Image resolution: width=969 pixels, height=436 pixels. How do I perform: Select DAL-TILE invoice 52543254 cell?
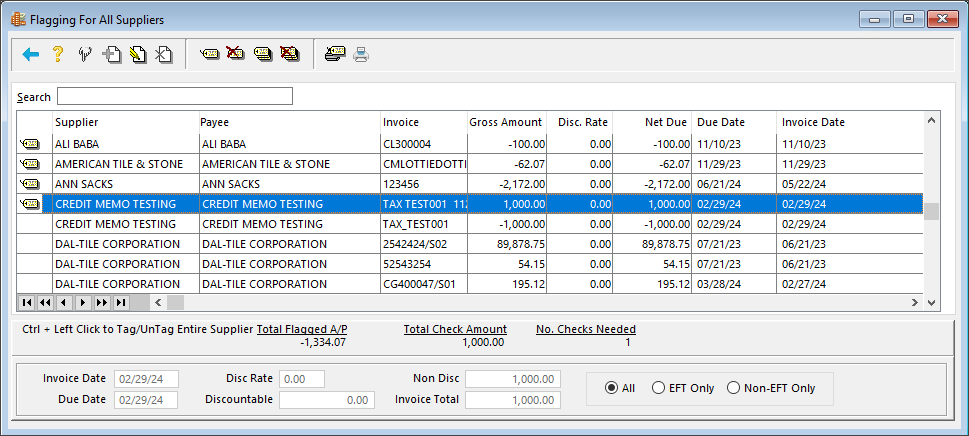[x=424, y=264]
